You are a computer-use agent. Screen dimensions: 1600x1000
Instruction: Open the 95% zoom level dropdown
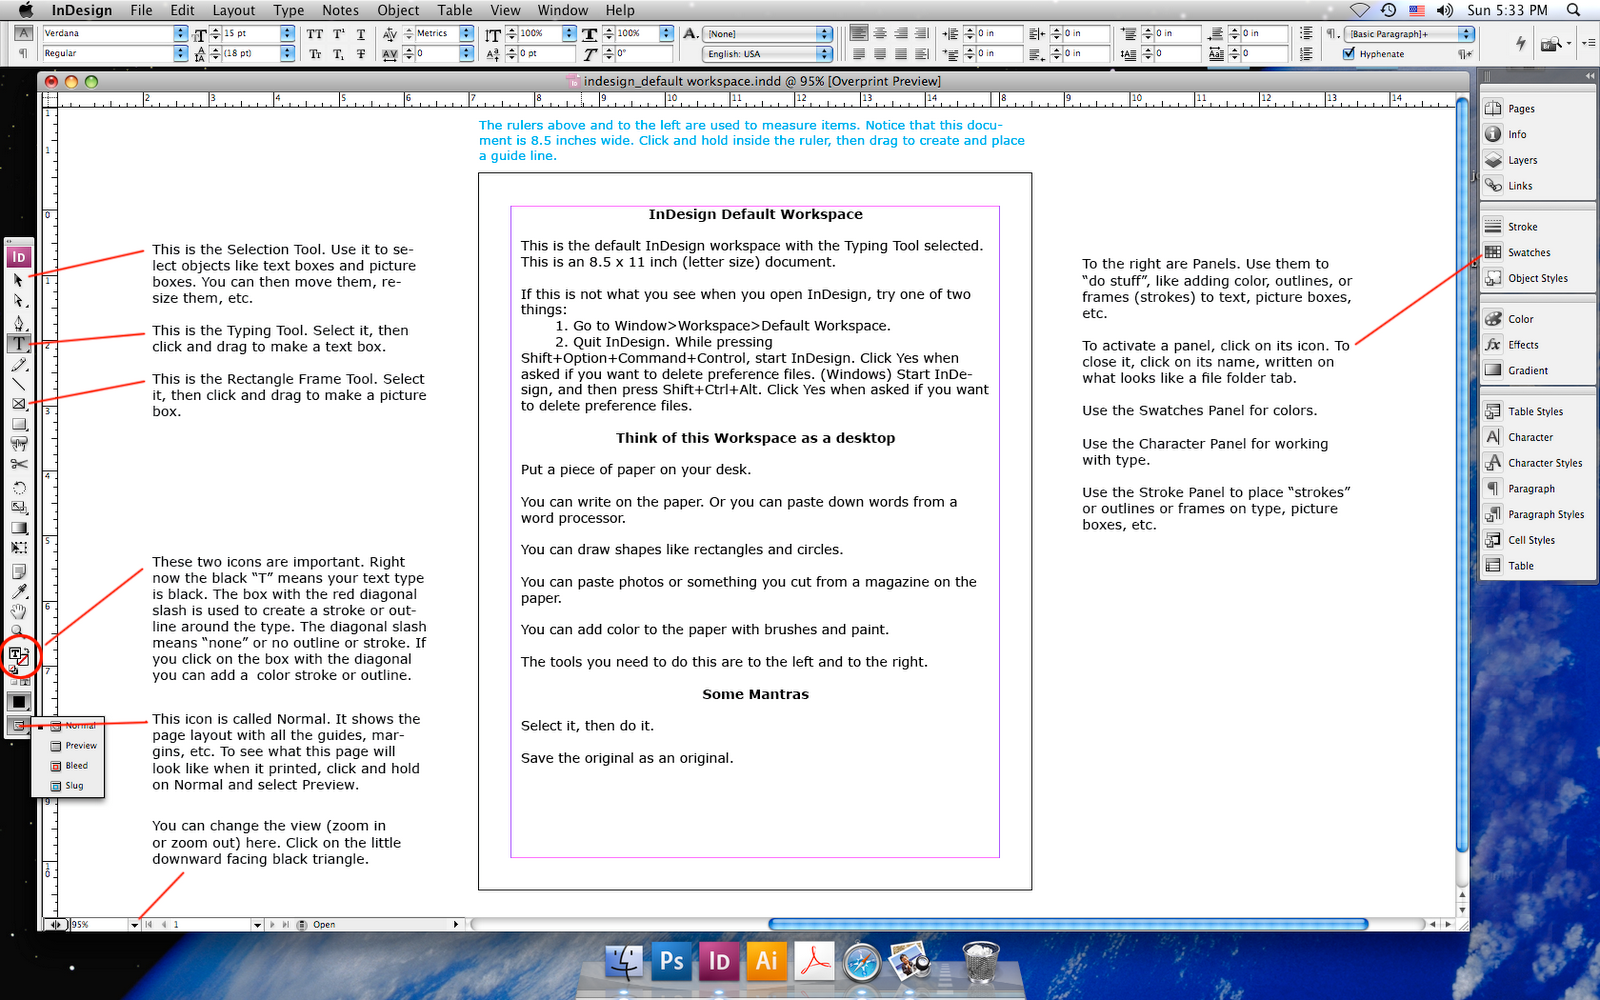pyautogui.click(x=134, y=925)
